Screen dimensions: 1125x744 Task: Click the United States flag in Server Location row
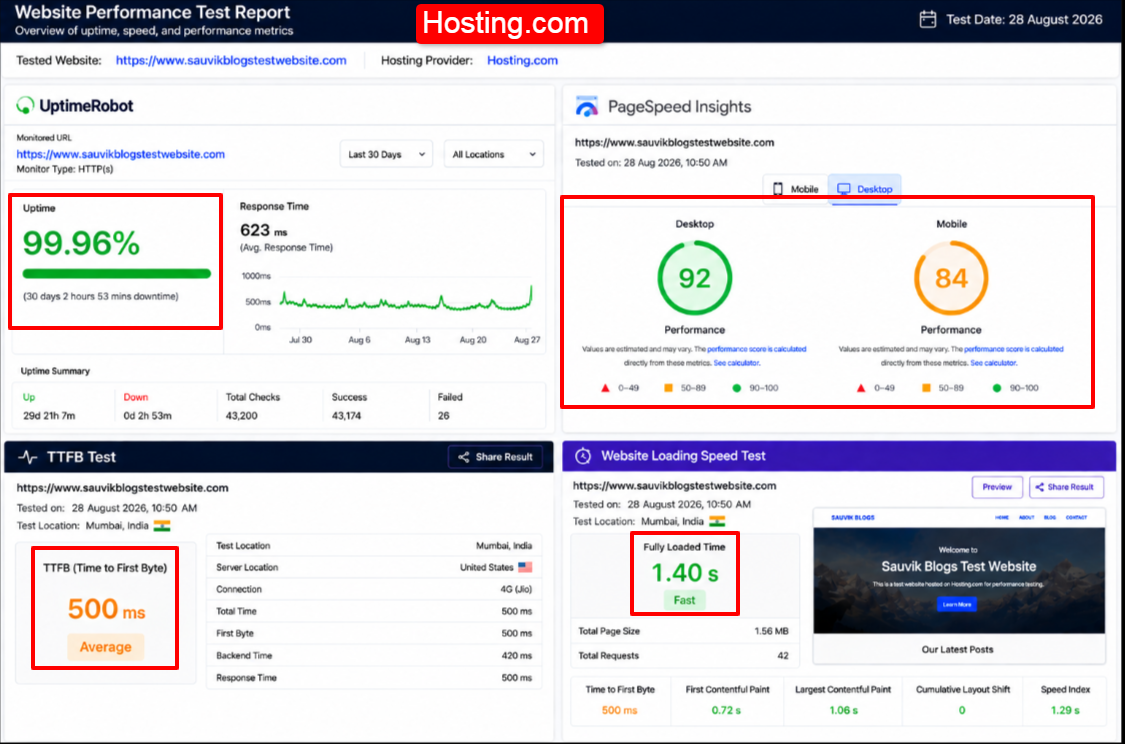tap(525, 567)
